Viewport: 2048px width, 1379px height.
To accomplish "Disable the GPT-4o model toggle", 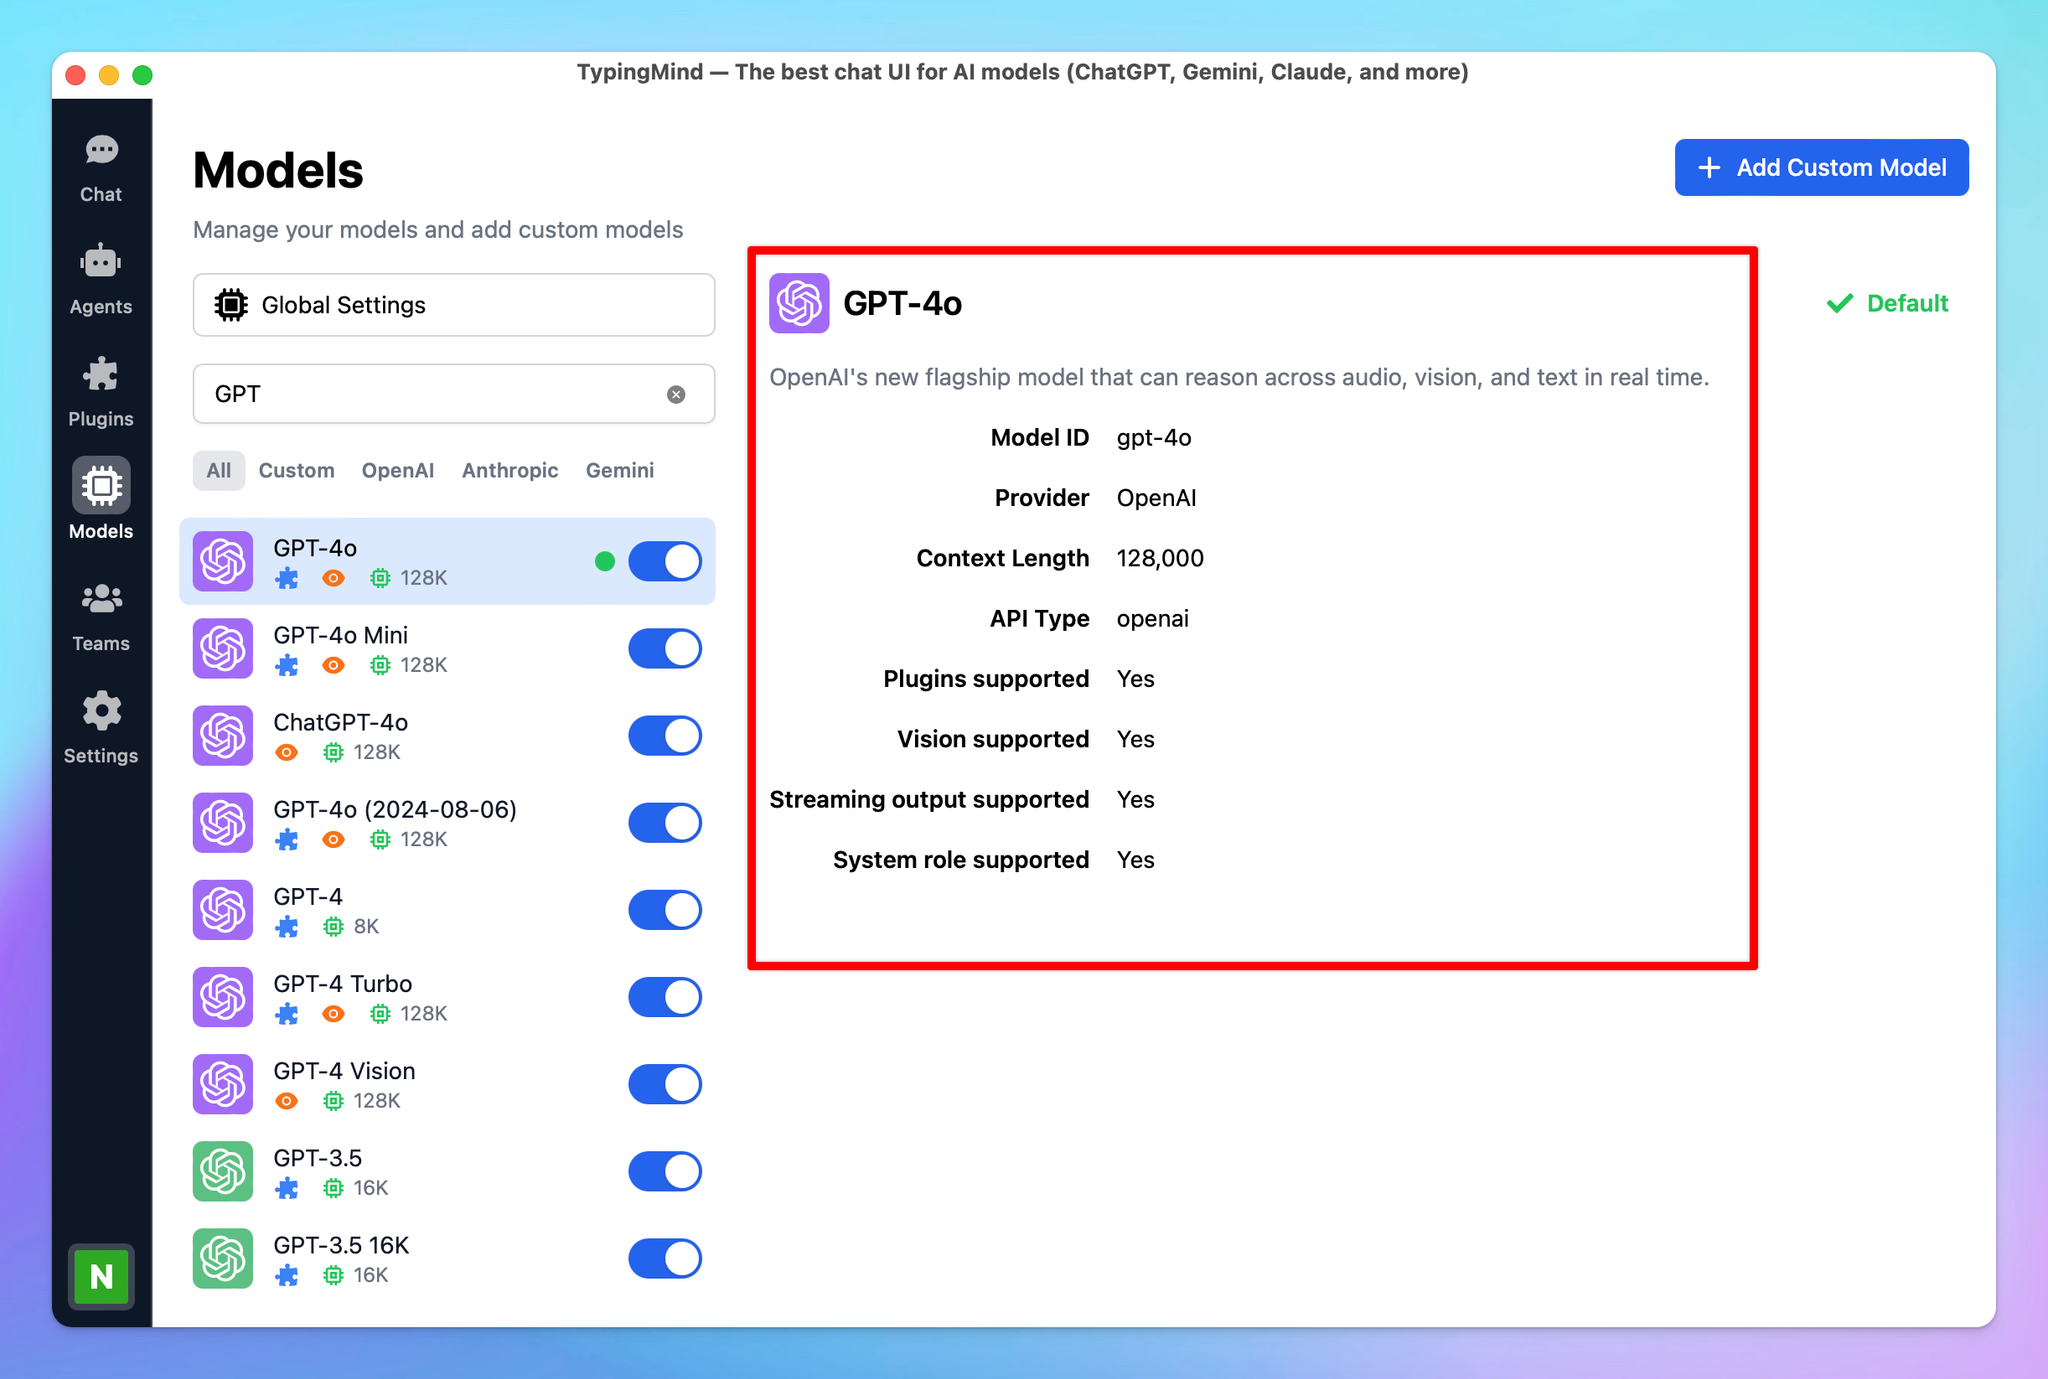I will pyautogui.click(x=665, y=561).
